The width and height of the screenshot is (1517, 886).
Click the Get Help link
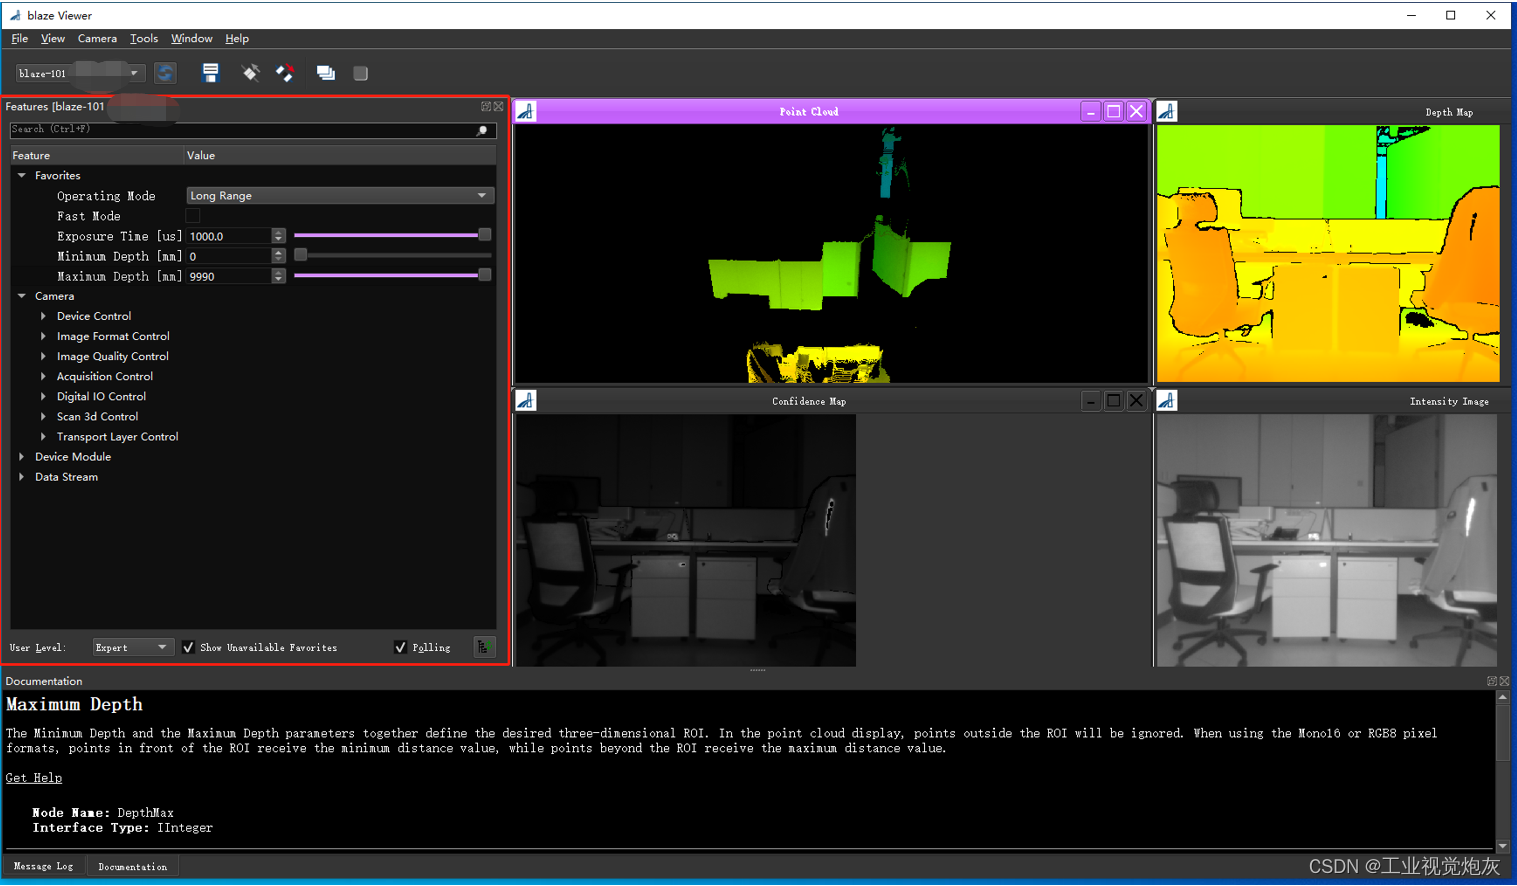click(x=33, y=777)
